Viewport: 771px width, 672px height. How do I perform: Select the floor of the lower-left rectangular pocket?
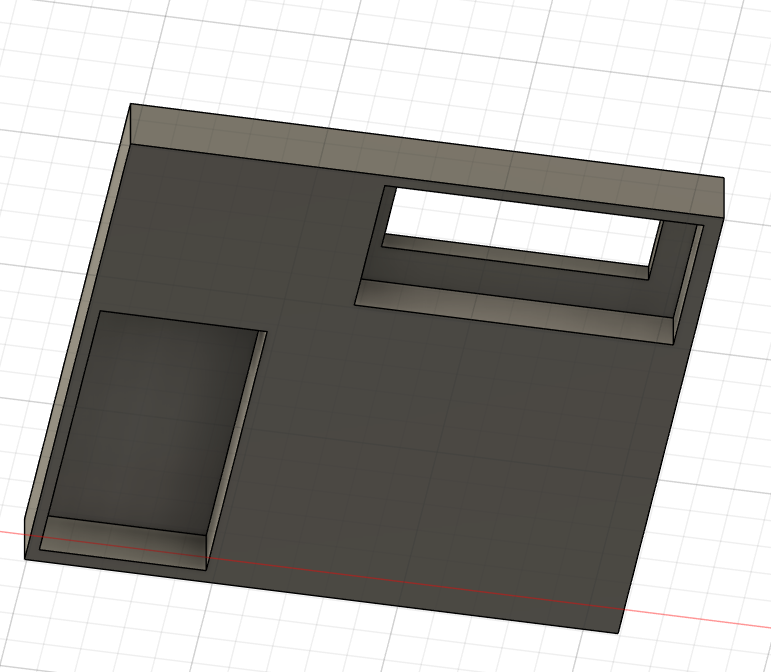click(x=152, y=423)
